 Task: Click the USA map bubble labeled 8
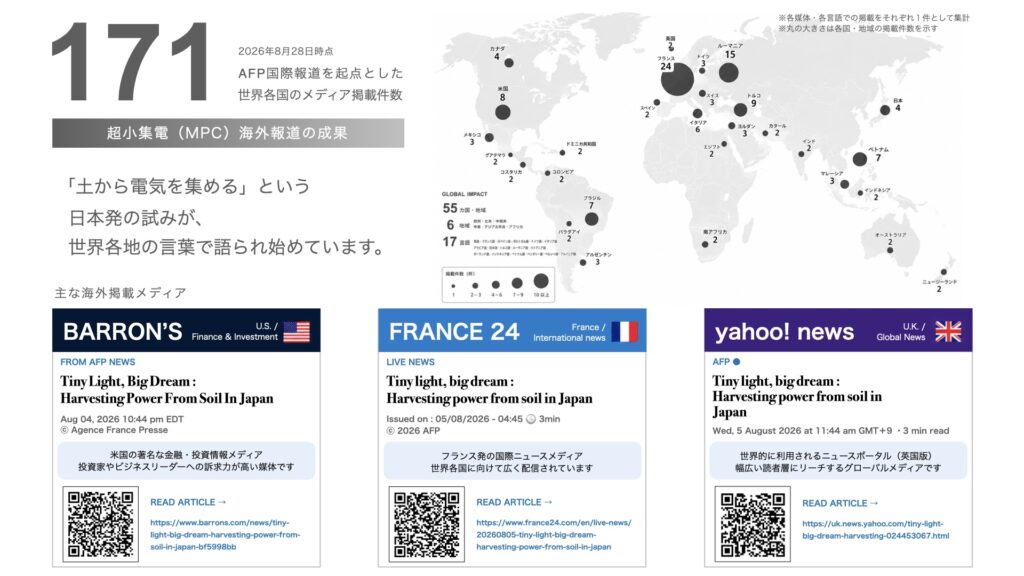(502, 112)
